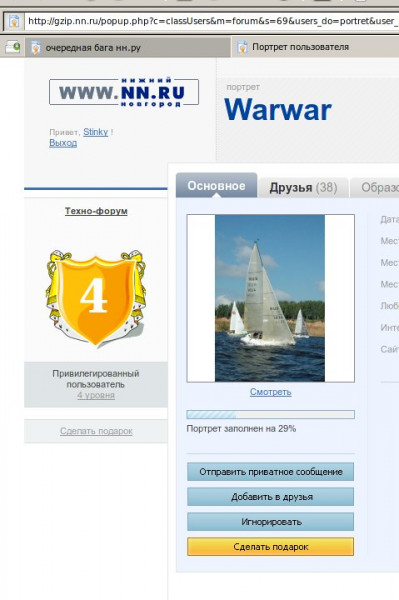Open the 'Друзья (38)' tab
The height and width of the screenshot is (600, 399).
[x=303, y=188]
